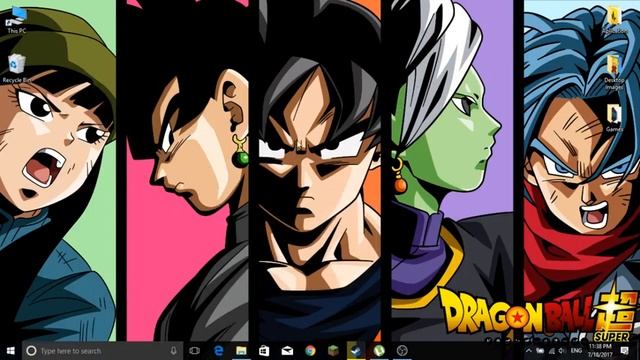Launch Google Chrome from the taskbar
Screen dimensions: 640x360
tap(310, 351)
